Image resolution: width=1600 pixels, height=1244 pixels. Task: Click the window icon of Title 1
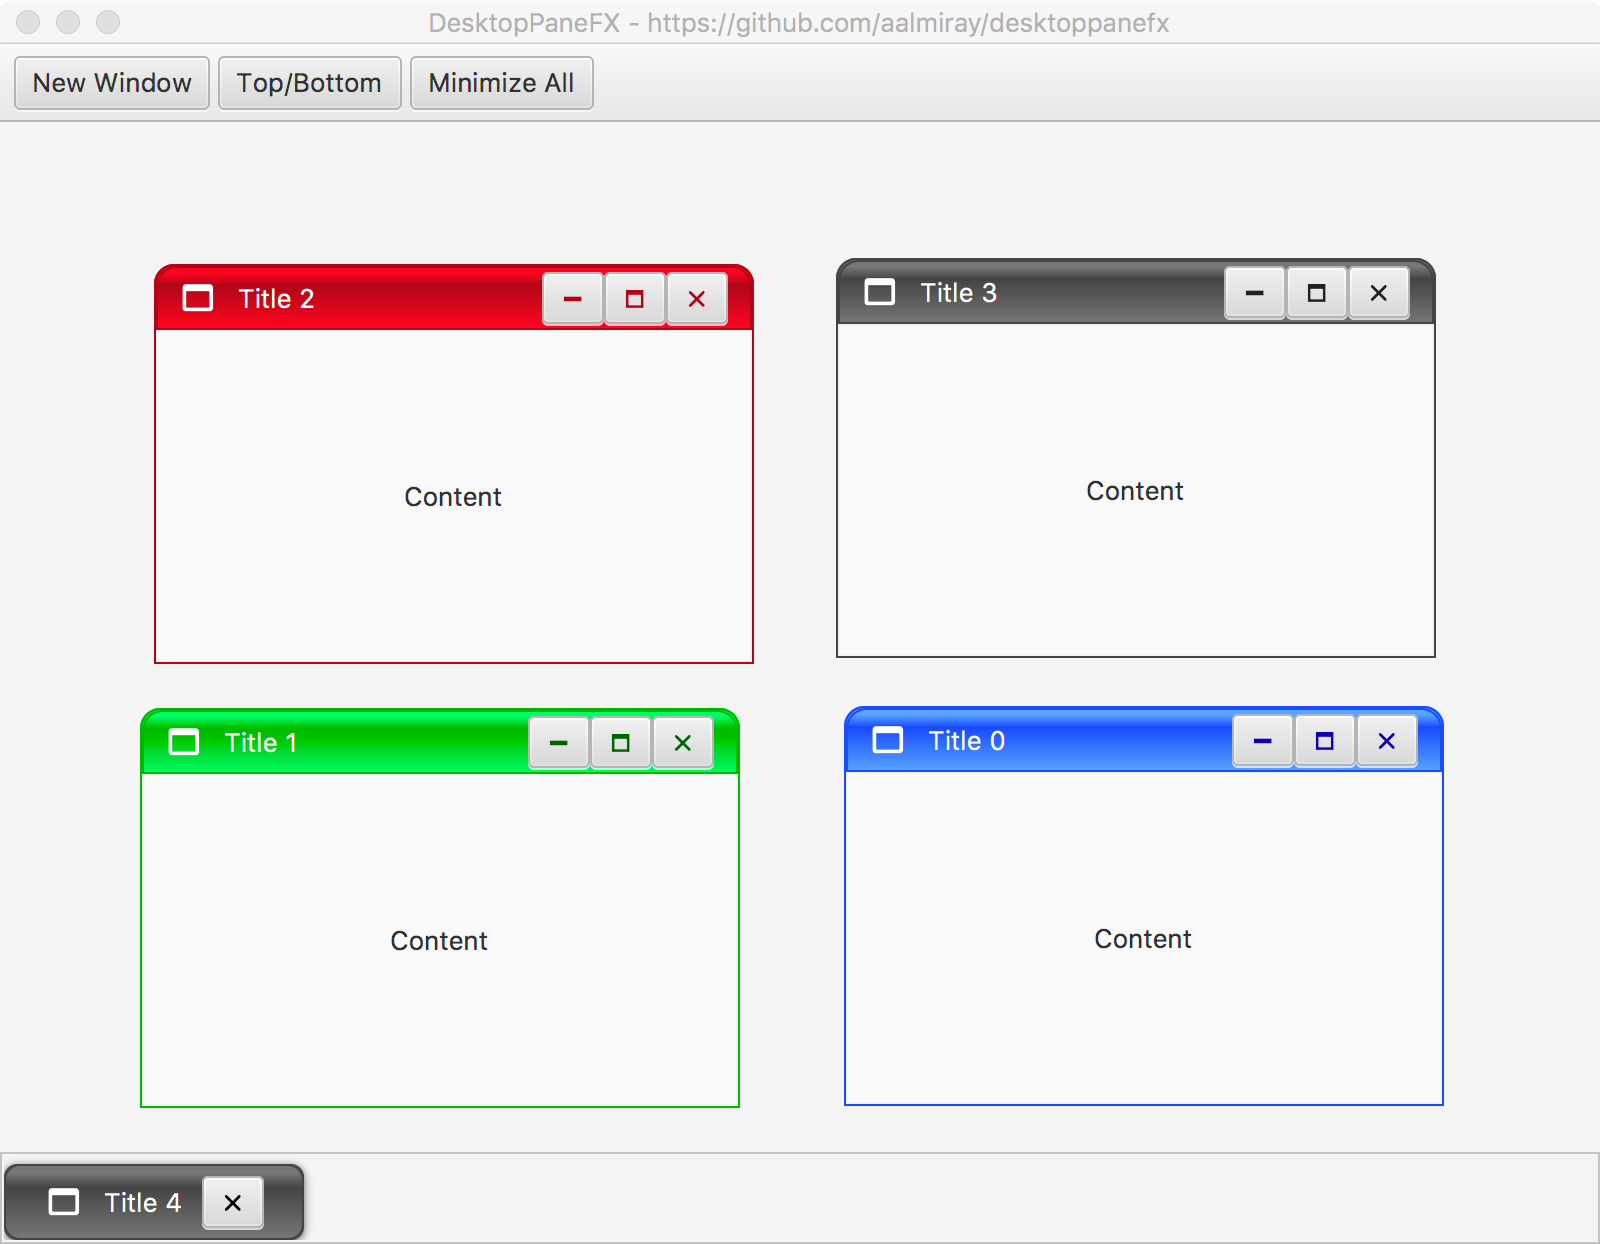(184, 742)
